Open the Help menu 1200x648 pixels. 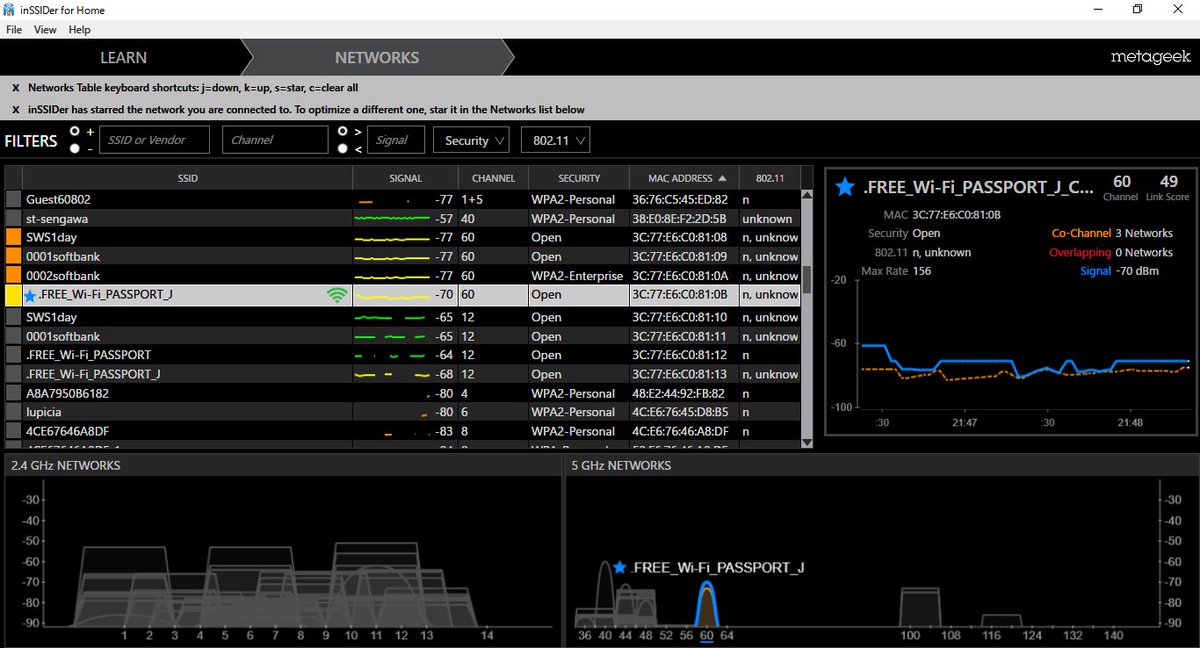pos(79,30)
